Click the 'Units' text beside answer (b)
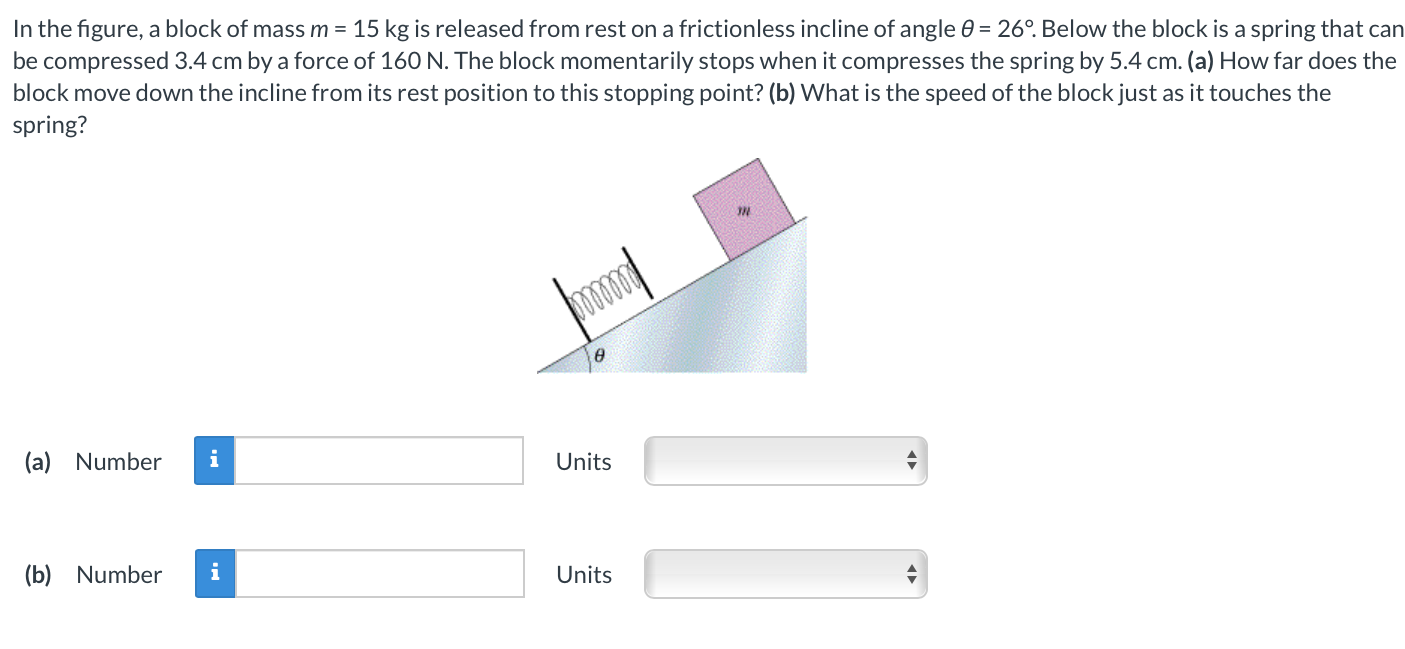The height and width of the screenshot is (649, 1405). tap(583, 574)
